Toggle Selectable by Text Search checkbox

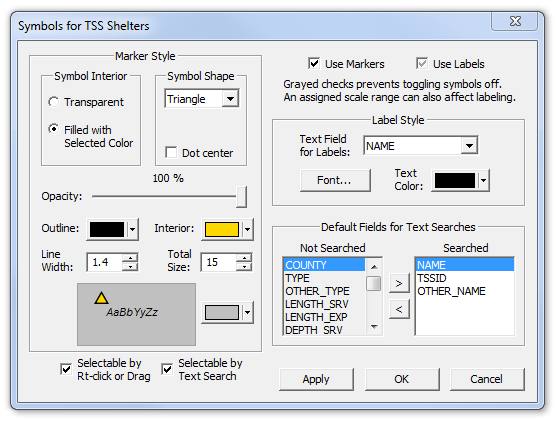point(167,369)
